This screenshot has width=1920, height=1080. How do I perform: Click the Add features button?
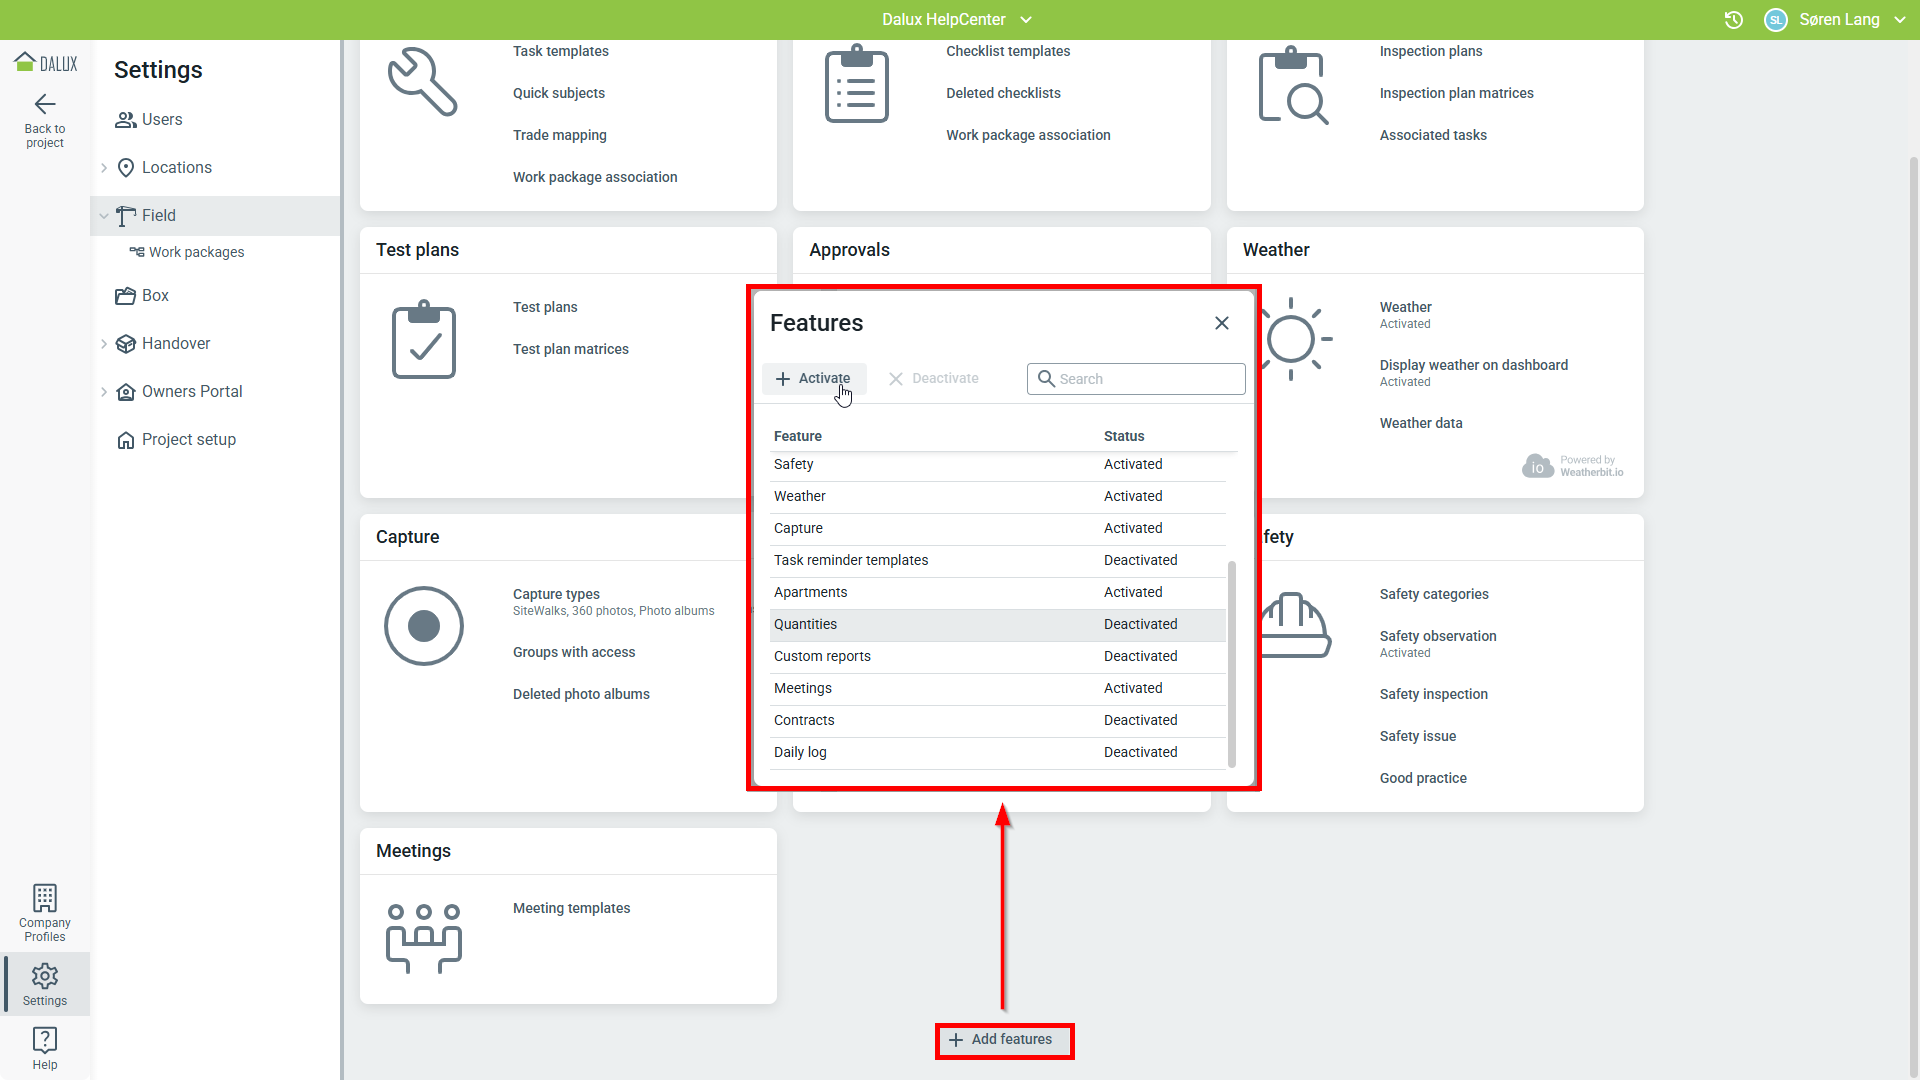[x=1003, y=1040]
